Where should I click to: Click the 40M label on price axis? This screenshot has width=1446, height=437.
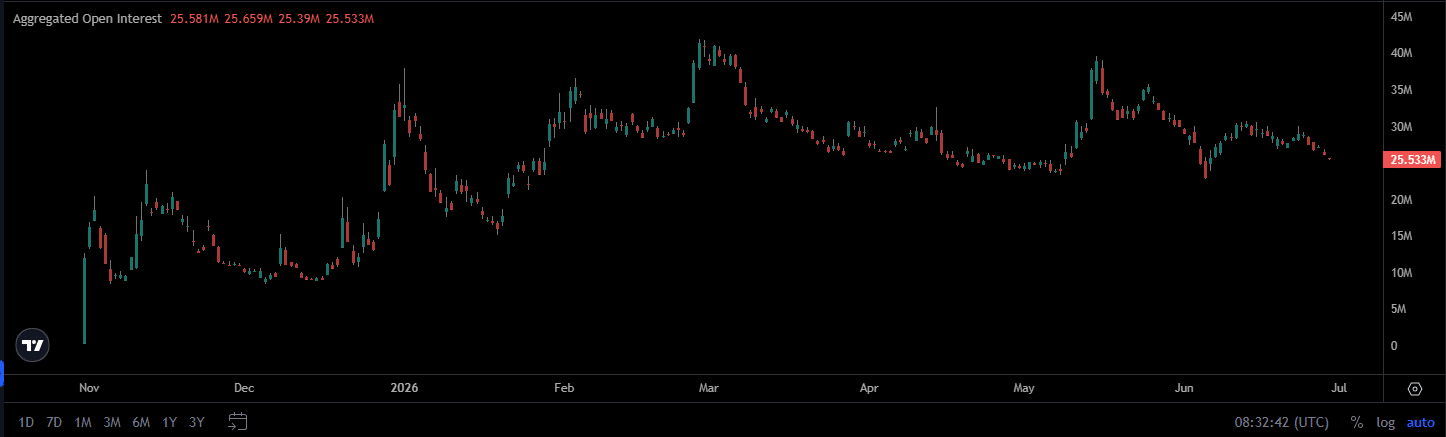(1401, 53)
